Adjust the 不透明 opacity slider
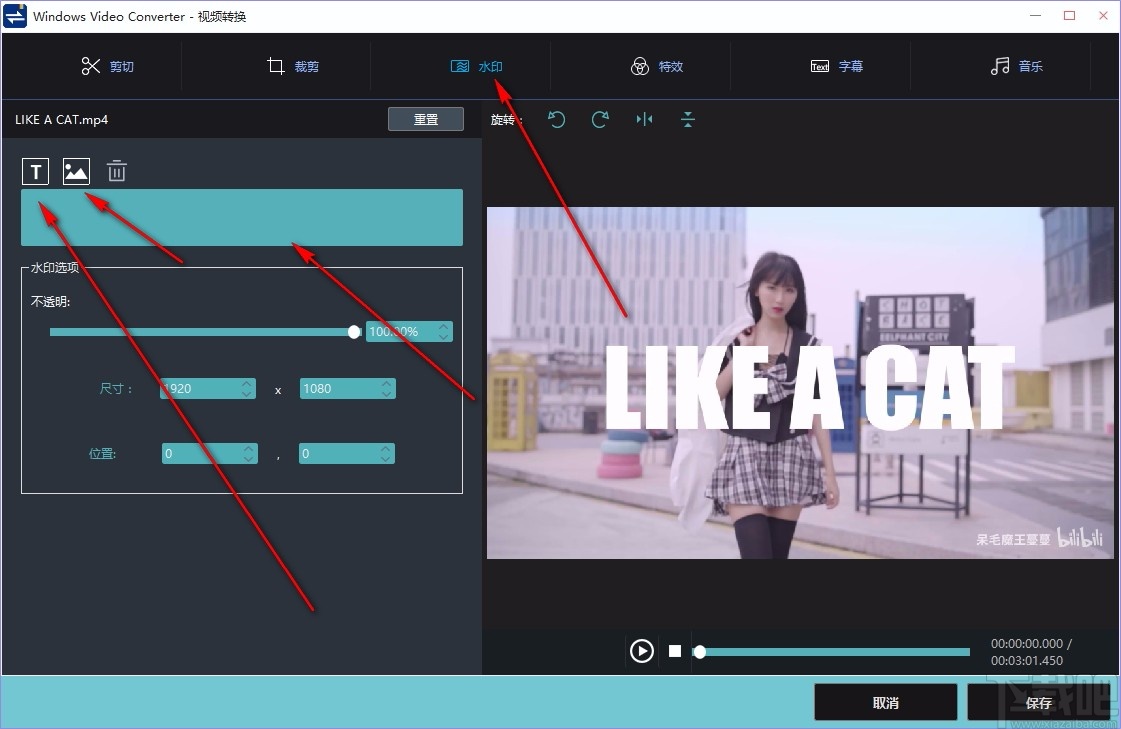The height and width of the screenshot is (729, 1121). (353, 331)
